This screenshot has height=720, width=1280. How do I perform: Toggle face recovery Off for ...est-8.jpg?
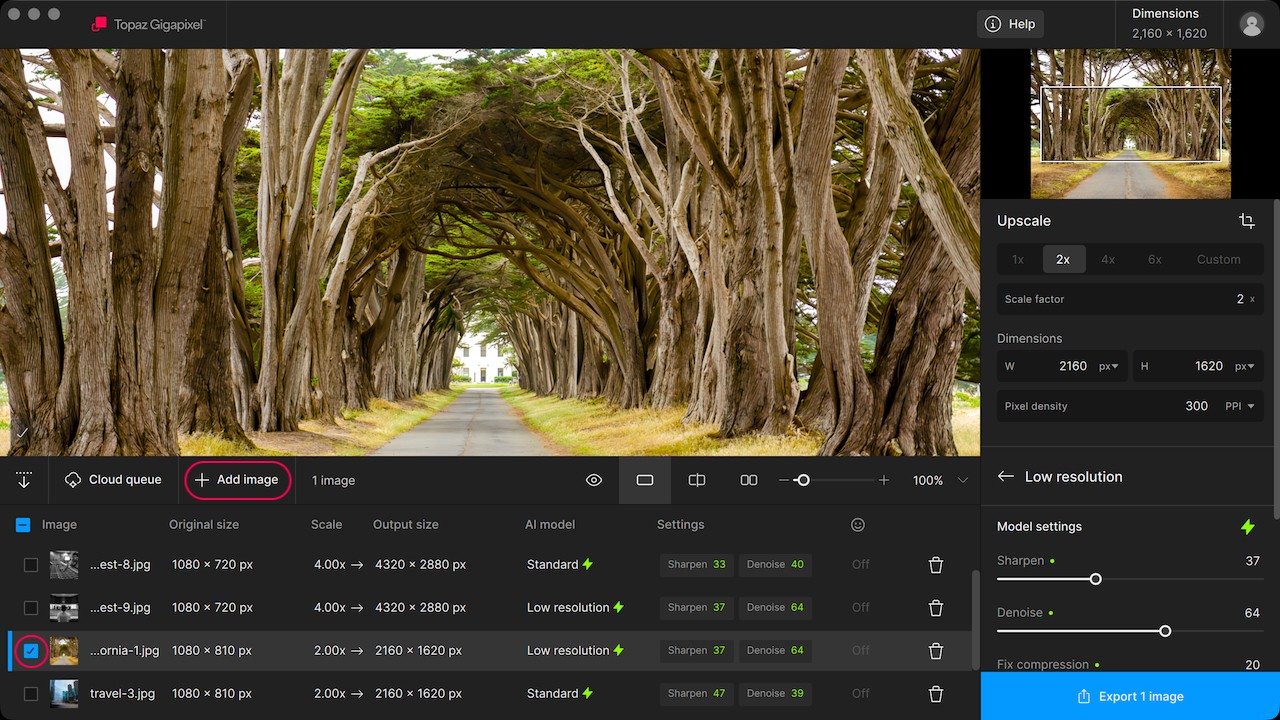coord(861,565)
